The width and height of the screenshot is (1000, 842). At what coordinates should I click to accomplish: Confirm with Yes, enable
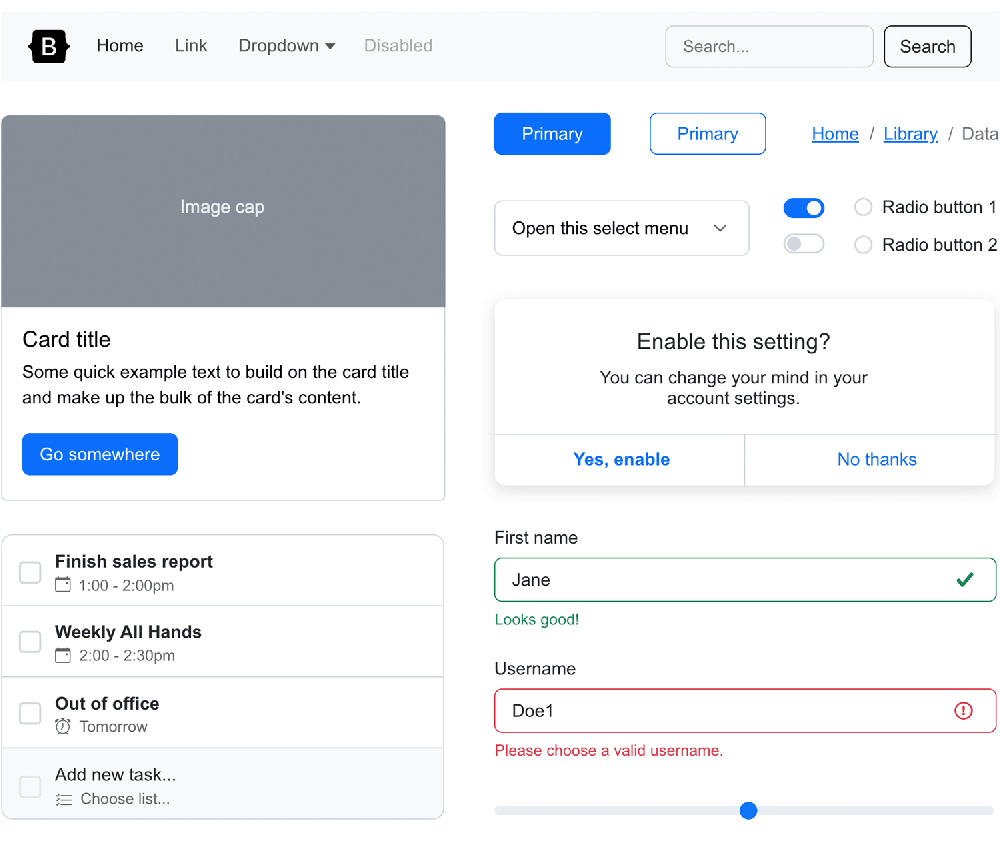620,460
